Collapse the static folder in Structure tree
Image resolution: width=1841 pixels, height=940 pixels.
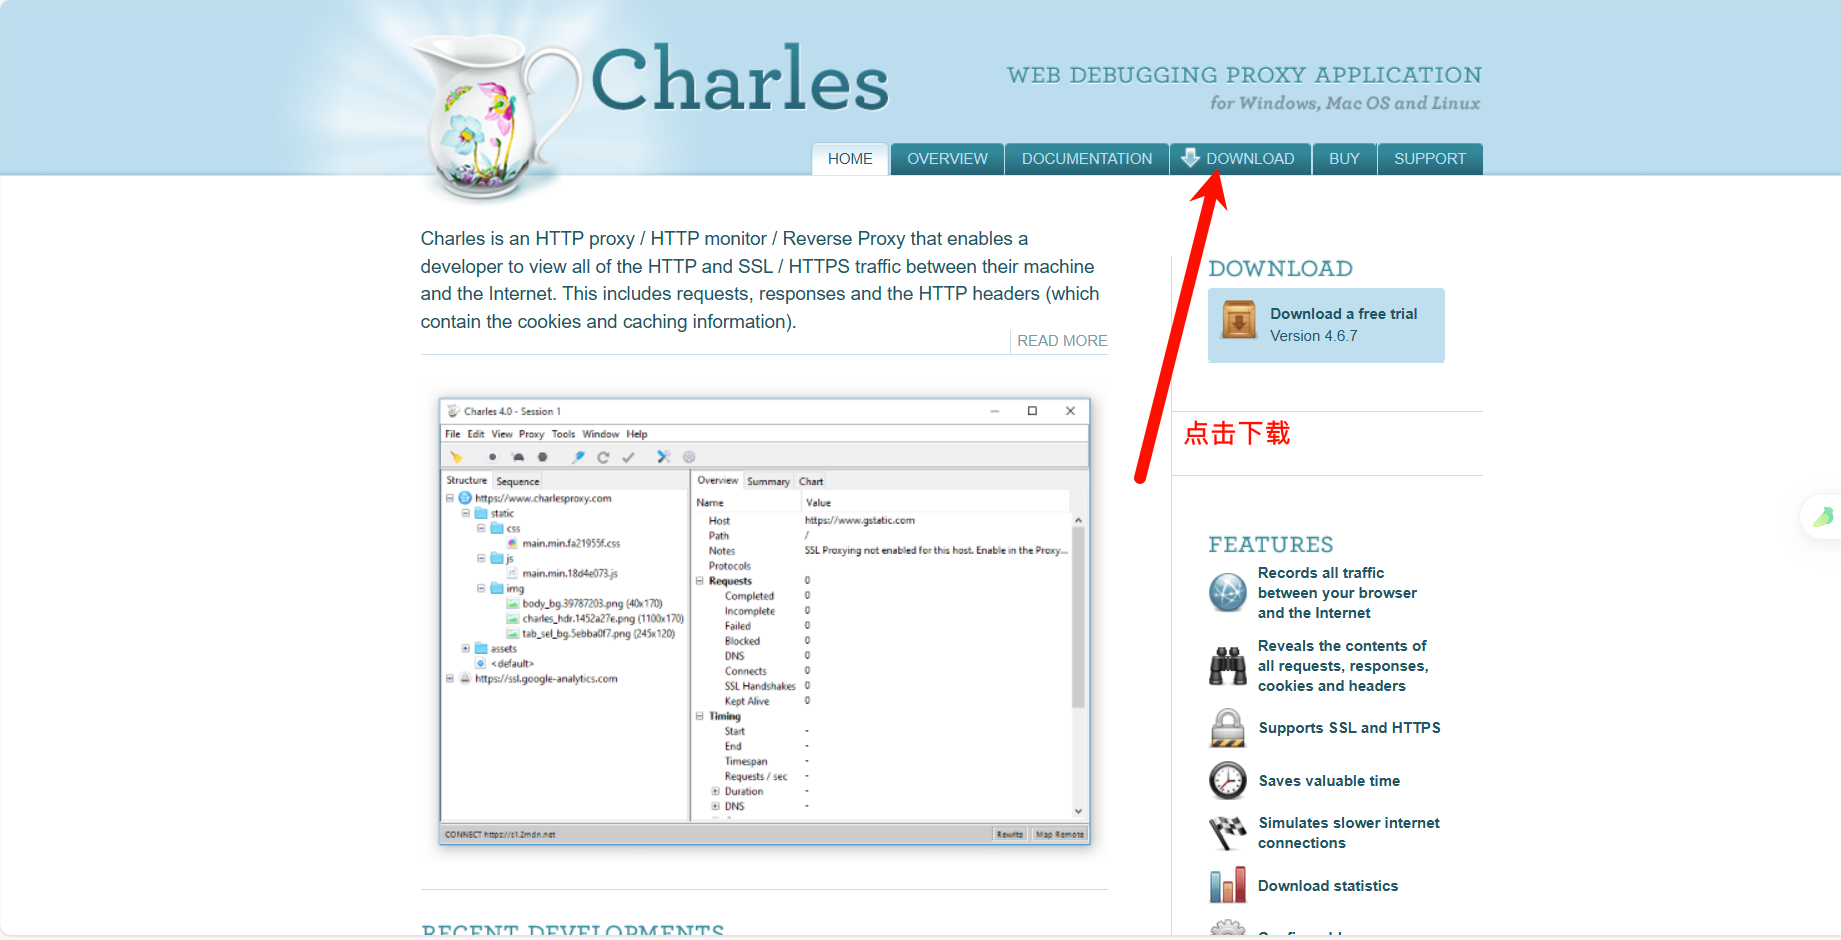click(464, 513)
